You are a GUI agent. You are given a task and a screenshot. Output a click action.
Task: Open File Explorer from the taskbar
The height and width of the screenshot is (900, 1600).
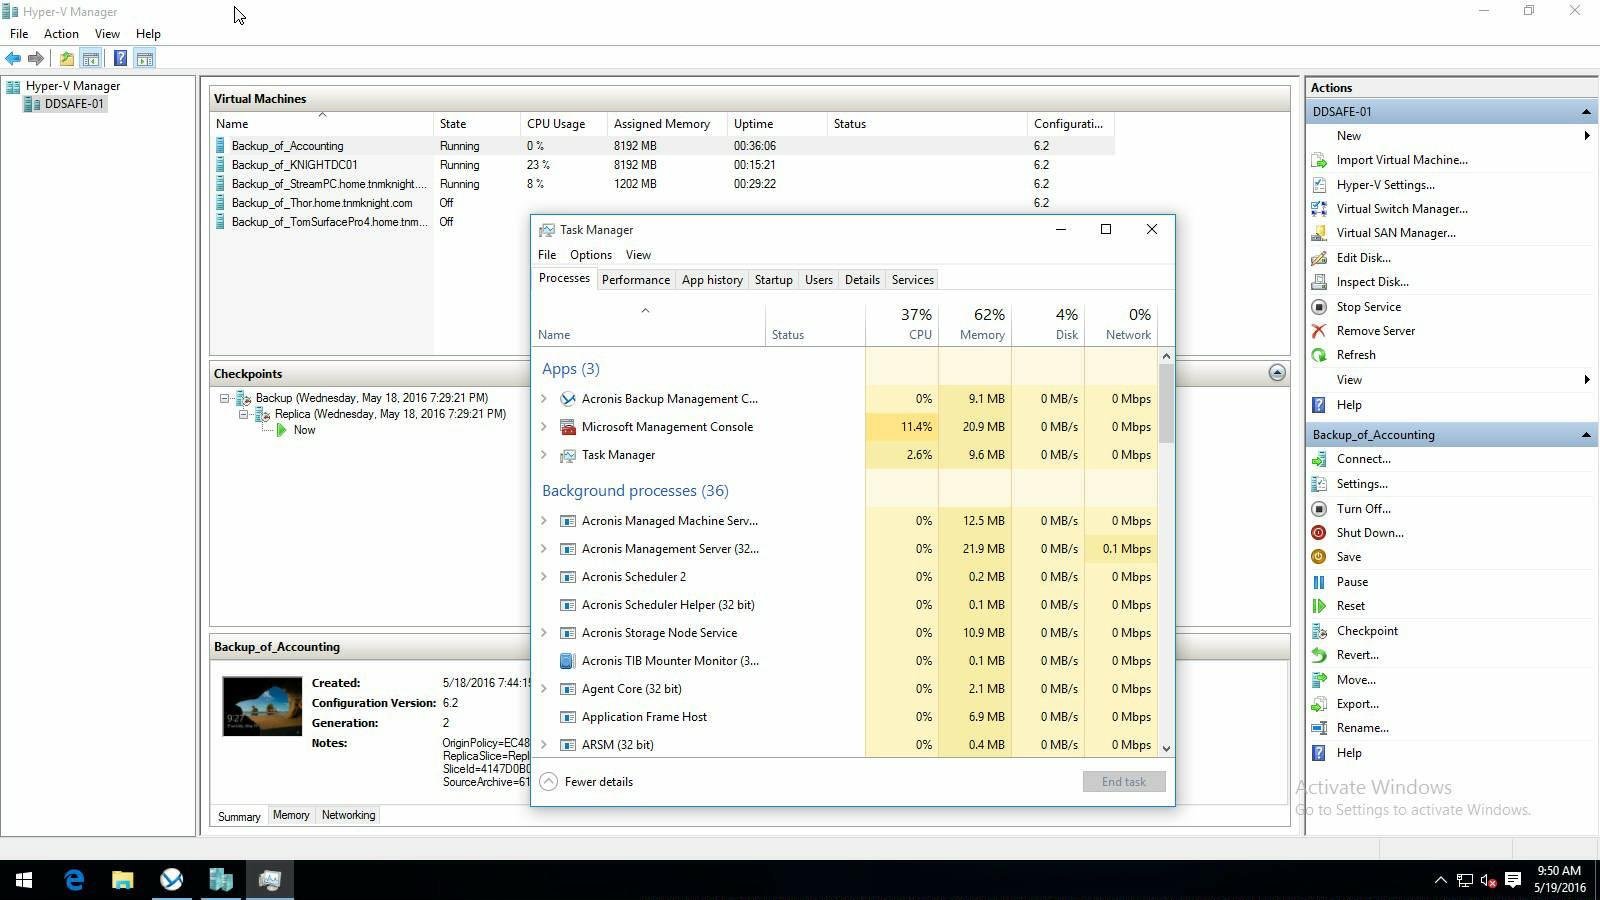tap(122, 880)
